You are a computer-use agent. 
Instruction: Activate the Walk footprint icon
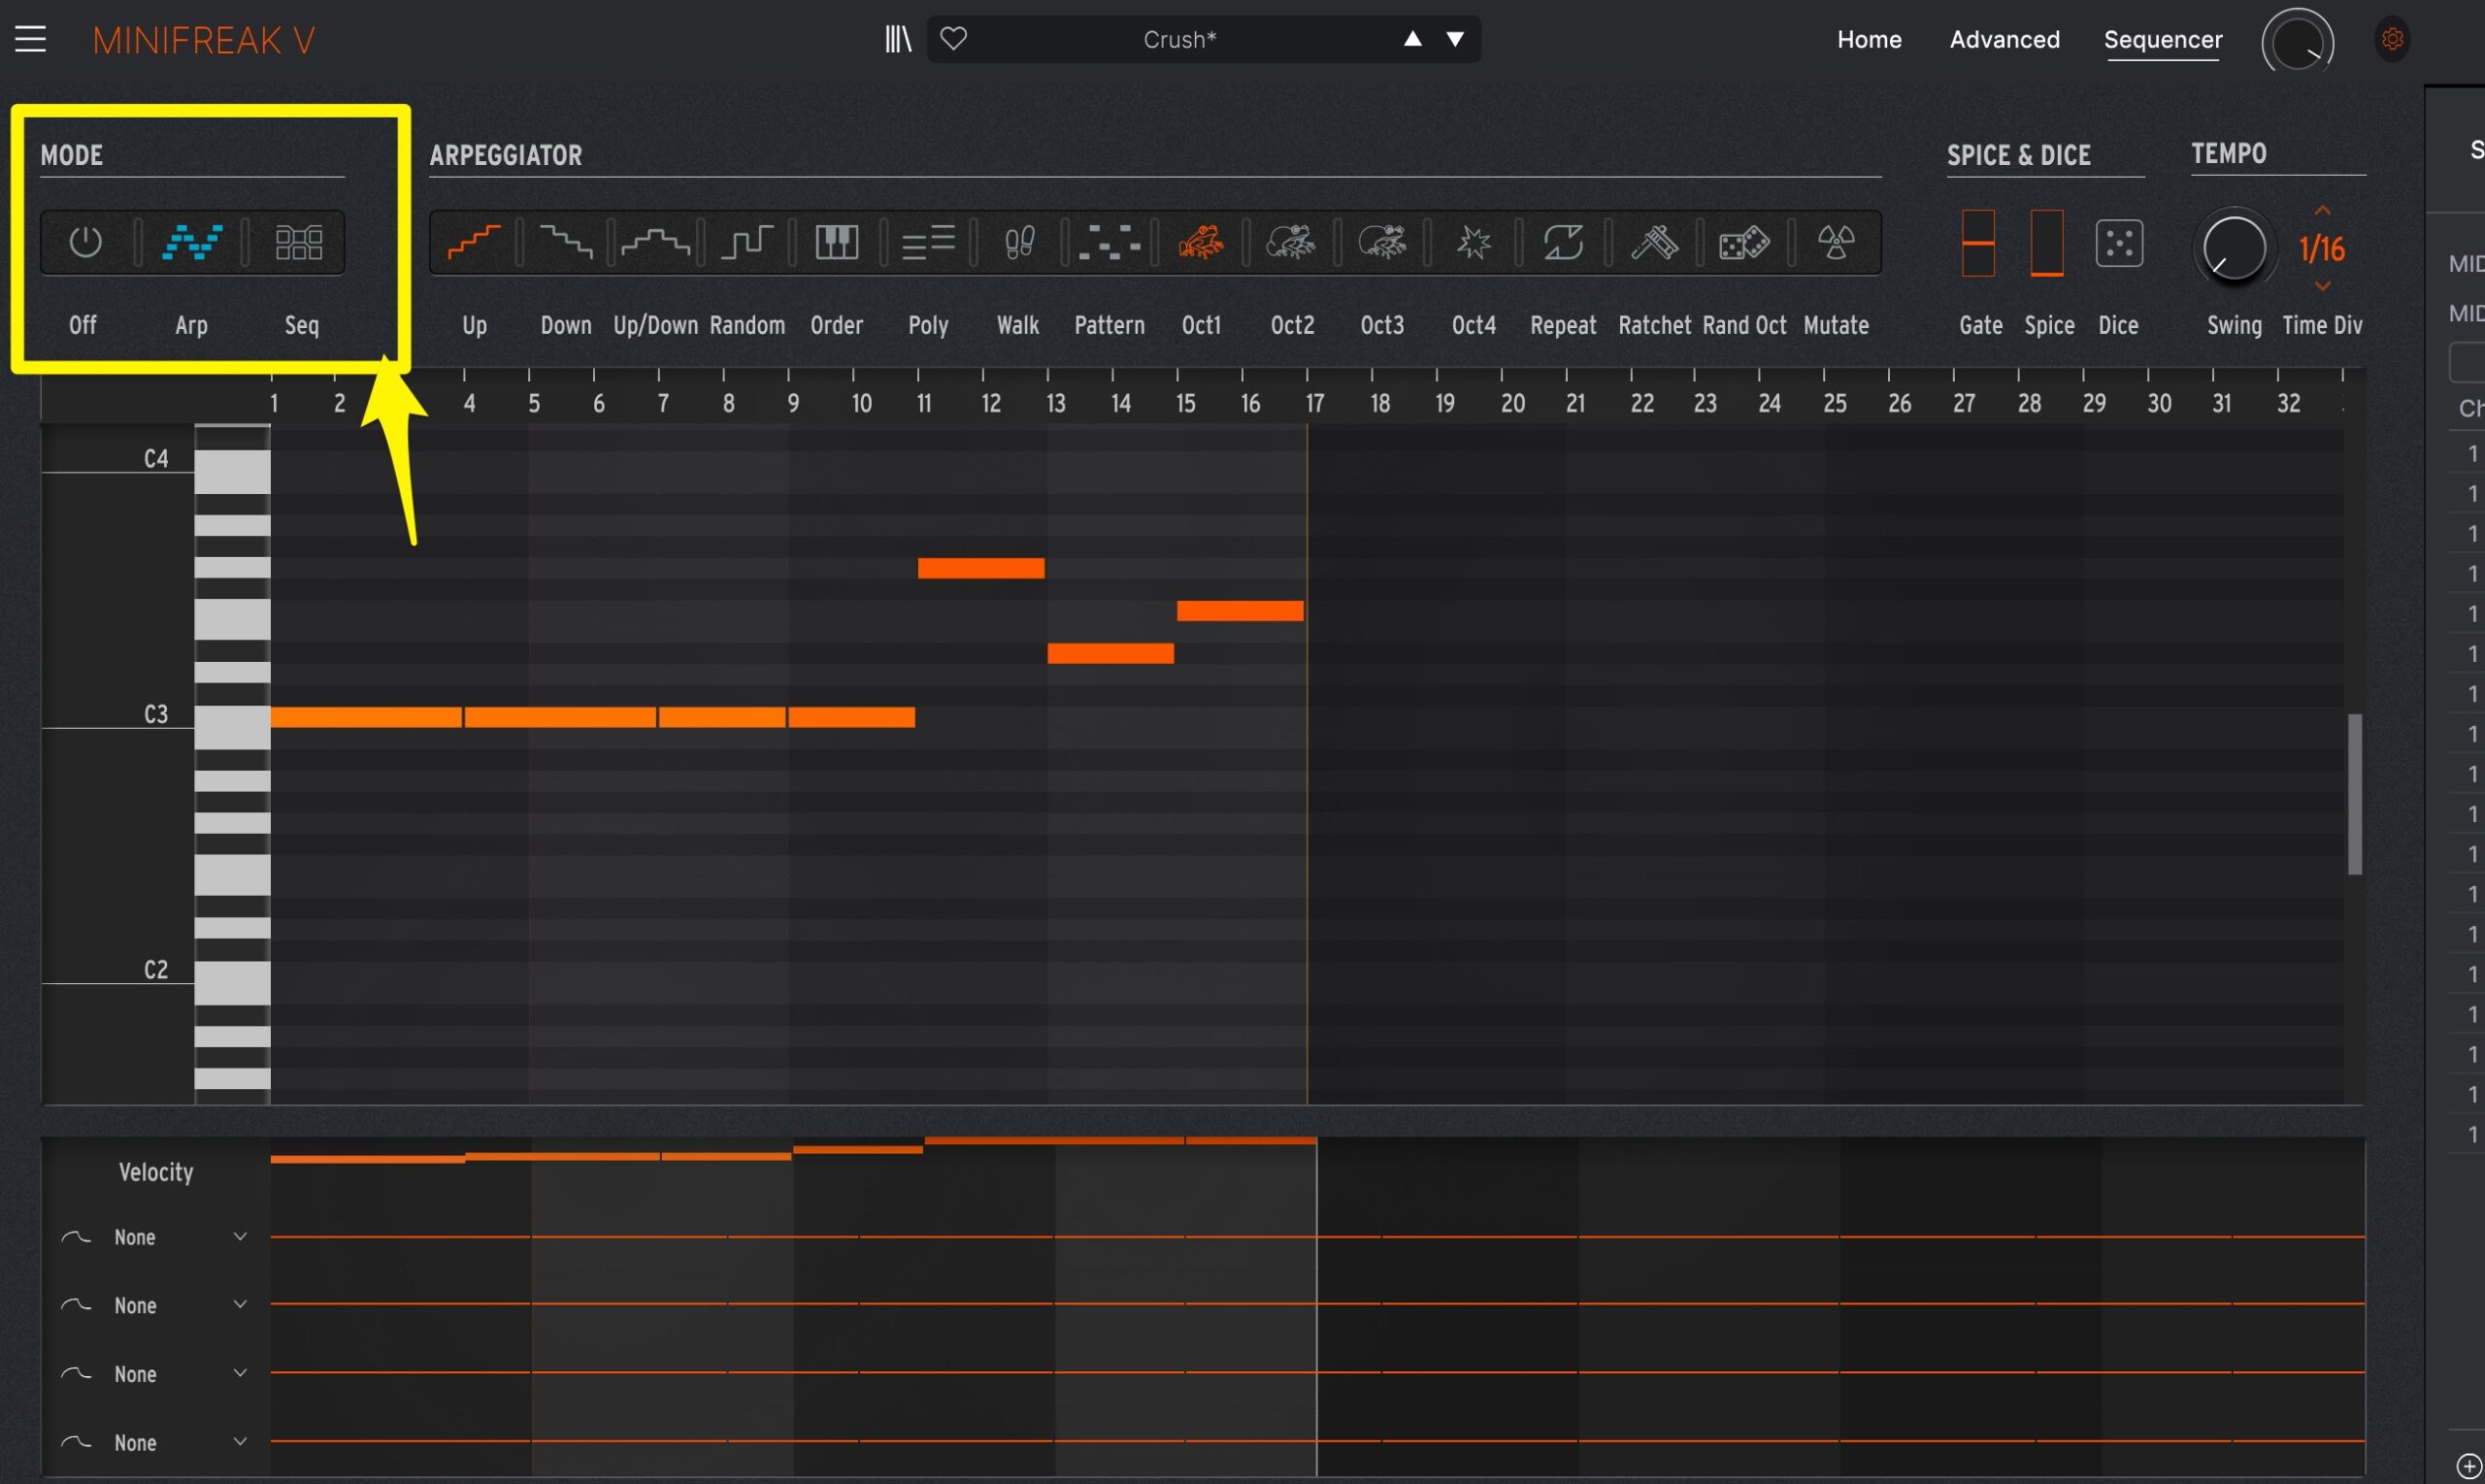pos(1018,242)
